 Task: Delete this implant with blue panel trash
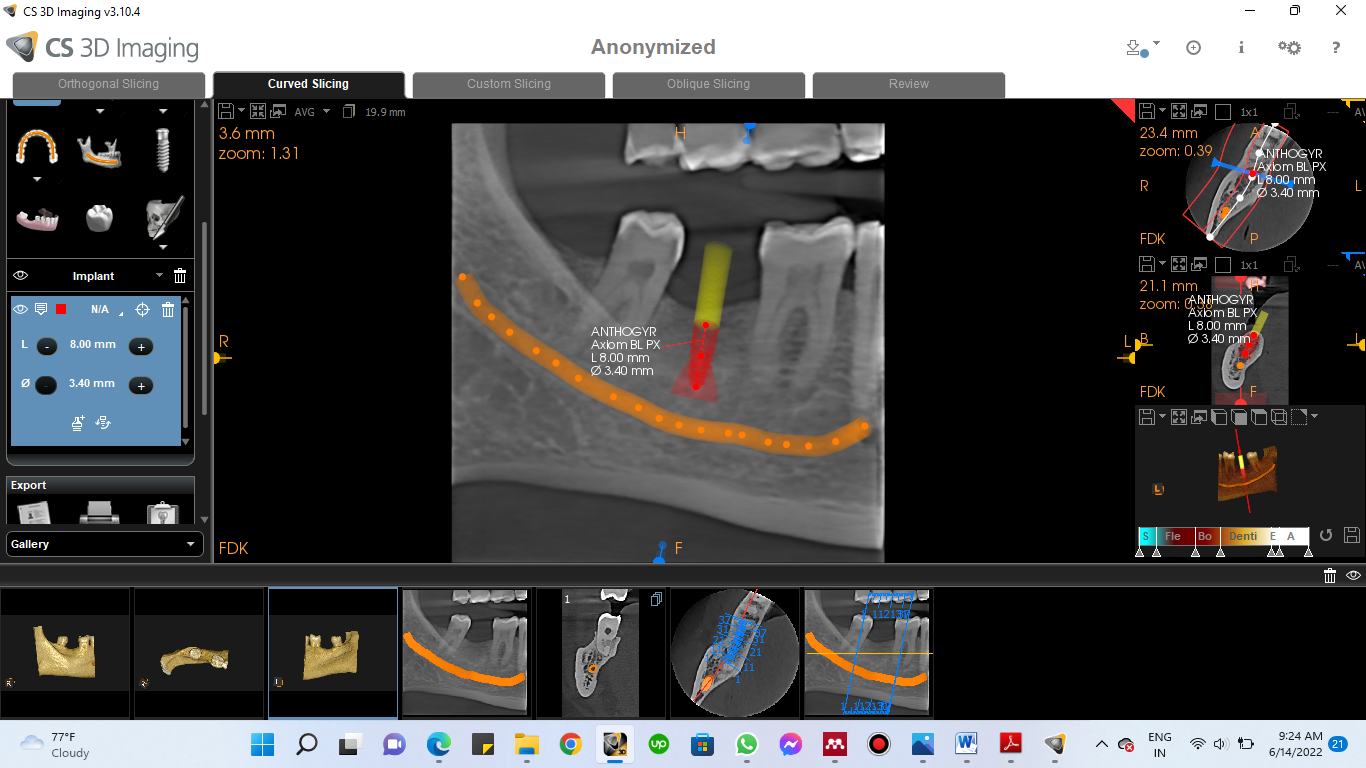click(x=168, y=310)
